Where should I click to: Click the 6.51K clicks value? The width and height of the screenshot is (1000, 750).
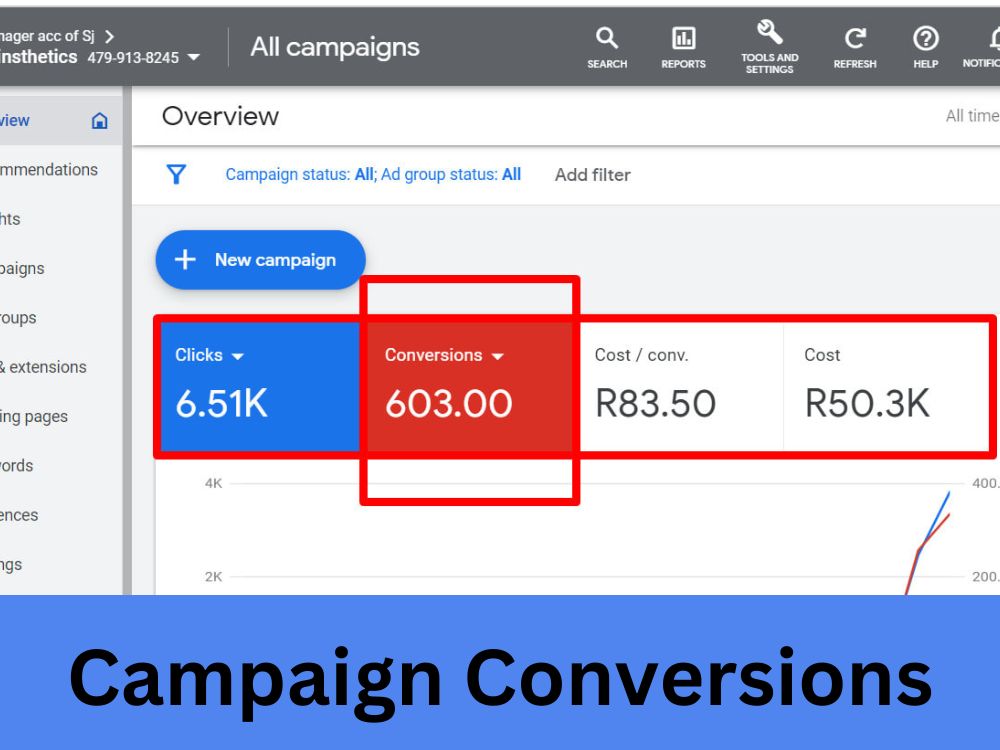coord(221,403)
